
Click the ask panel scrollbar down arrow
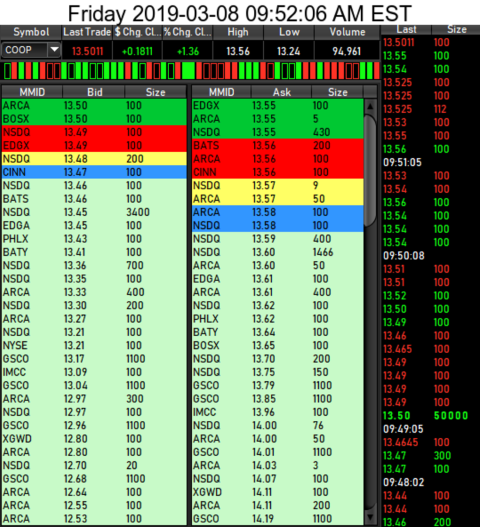point(370,517)
